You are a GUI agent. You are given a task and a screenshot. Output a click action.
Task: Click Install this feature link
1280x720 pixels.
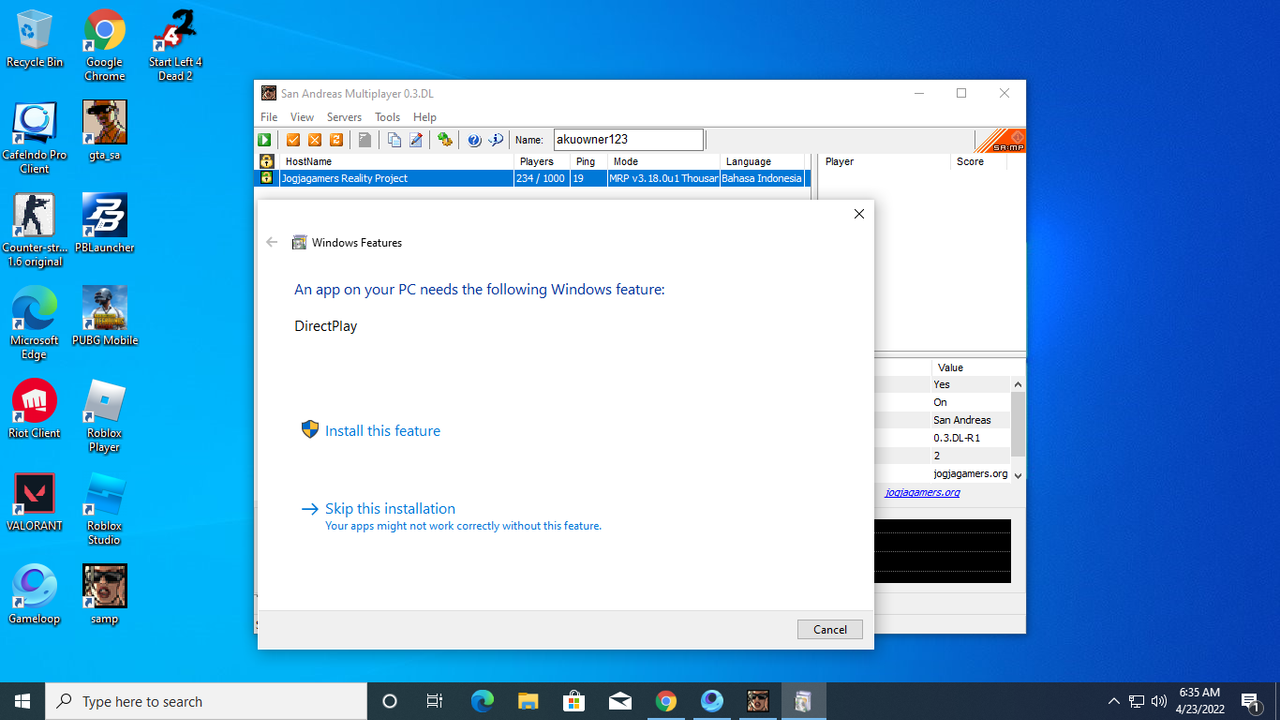tap(382, 431)
